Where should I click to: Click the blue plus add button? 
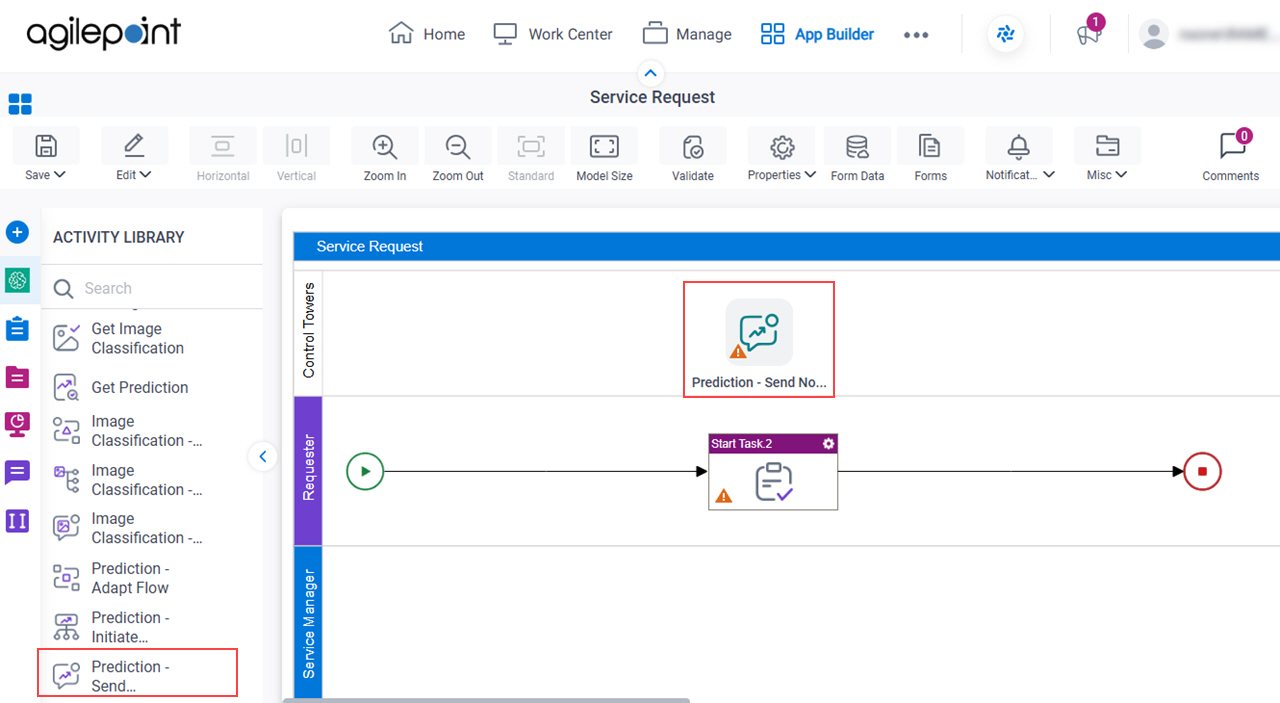pos(17,233)
